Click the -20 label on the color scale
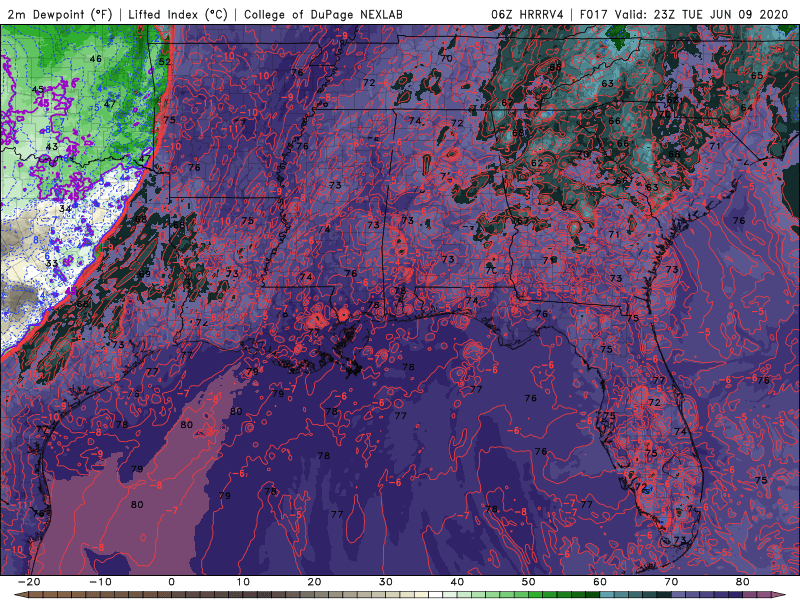800x600 pixels. (29, 582)
